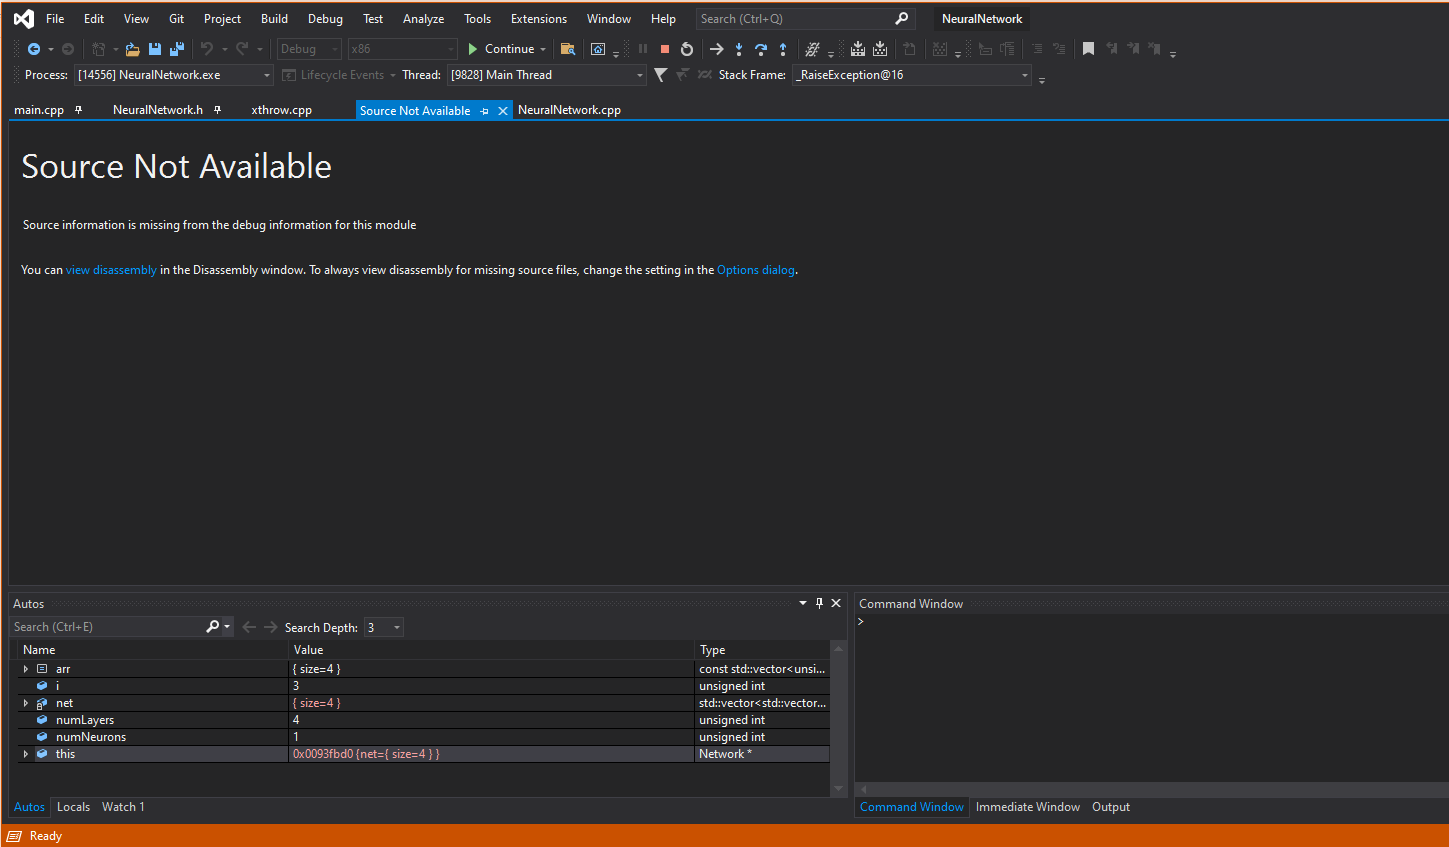Viewport: 1449px width, 847px height.
Task: Click the Step Over icon
Action: click(x=761, y=49)
